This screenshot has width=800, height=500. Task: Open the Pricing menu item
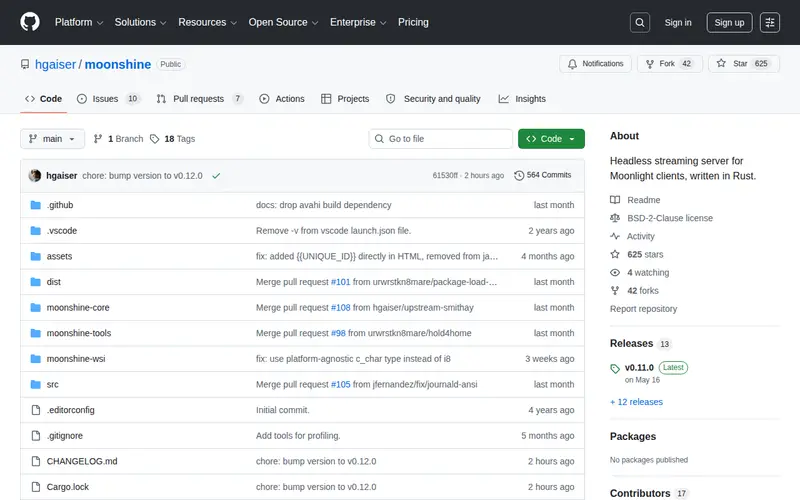pyautogui.click(x=413, y=22)
